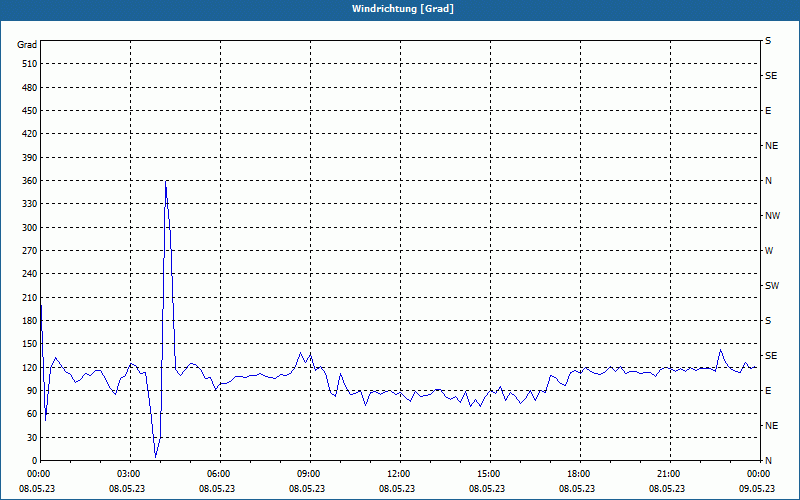
Task: Select the 270 degree axis value
Action: [30, 251]
